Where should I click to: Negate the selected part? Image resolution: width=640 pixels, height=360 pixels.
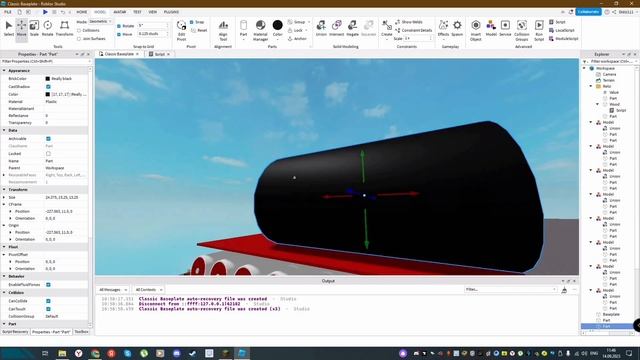pos(352,29)
